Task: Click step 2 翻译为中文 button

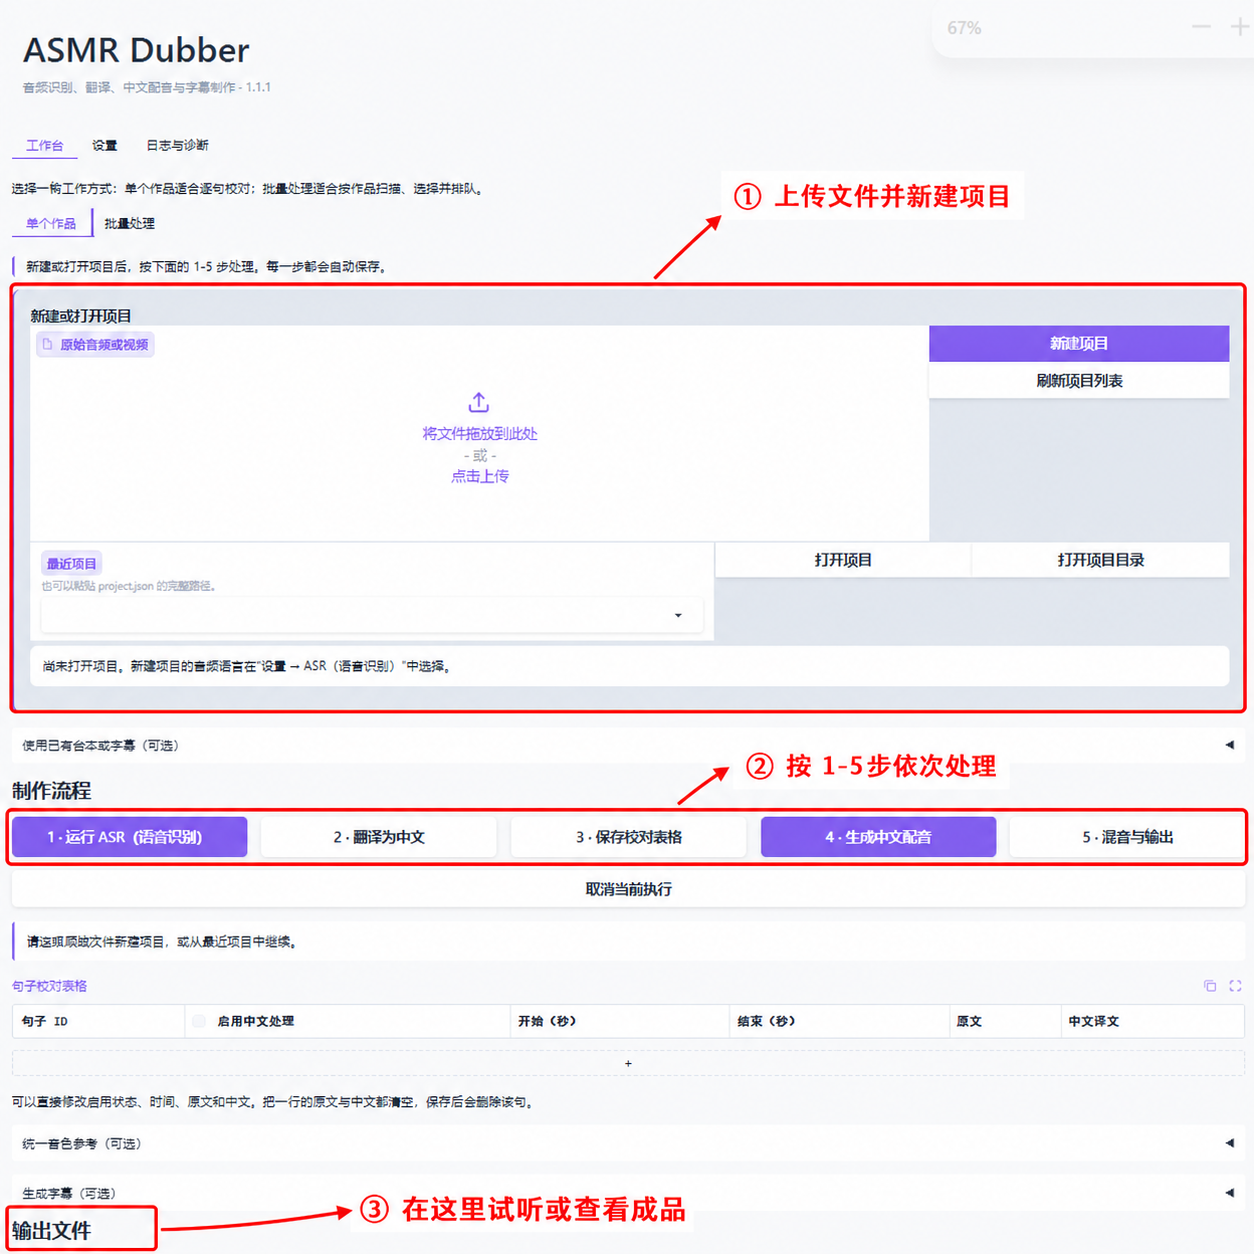Action: [379, 837]
